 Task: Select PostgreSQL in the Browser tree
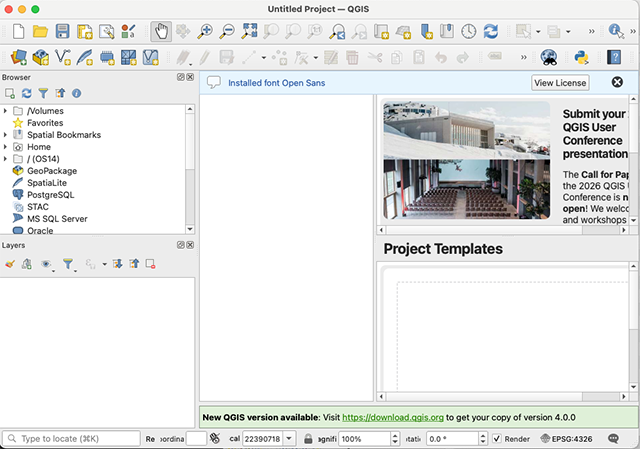51,195
